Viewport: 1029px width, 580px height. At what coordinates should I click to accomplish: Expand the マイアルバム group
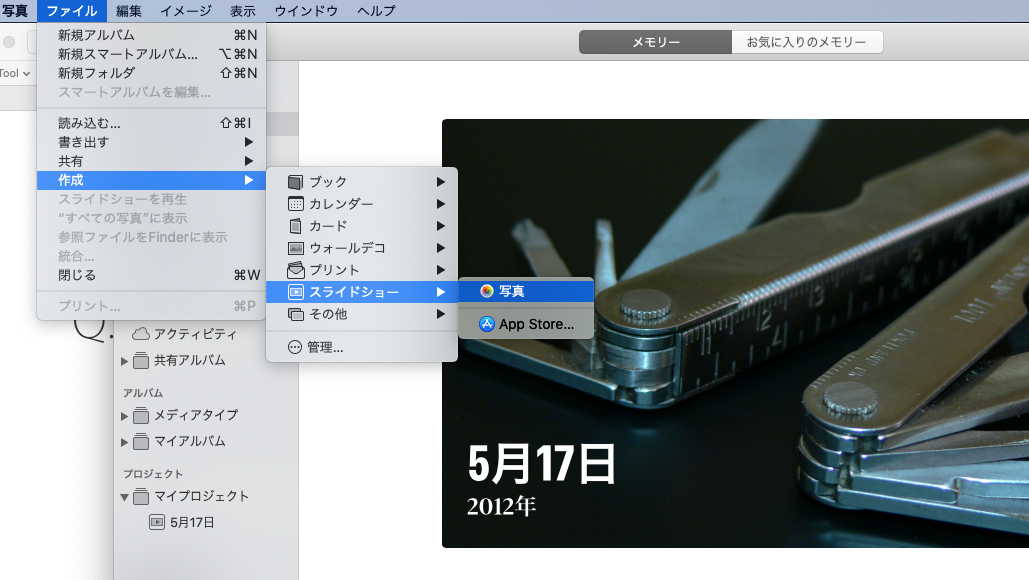pyautogui.click(x=124, y=442)
